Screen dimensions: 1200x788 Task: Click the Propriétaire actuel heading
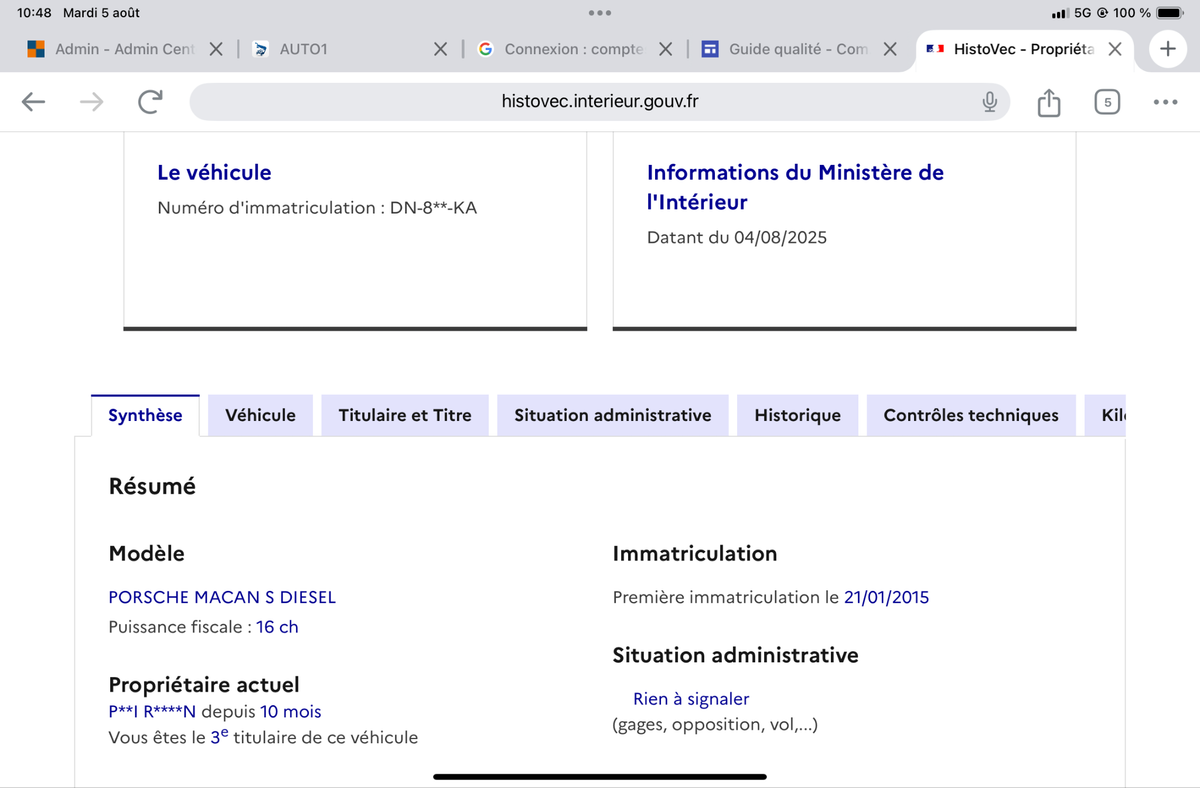[x=204, y=685]
